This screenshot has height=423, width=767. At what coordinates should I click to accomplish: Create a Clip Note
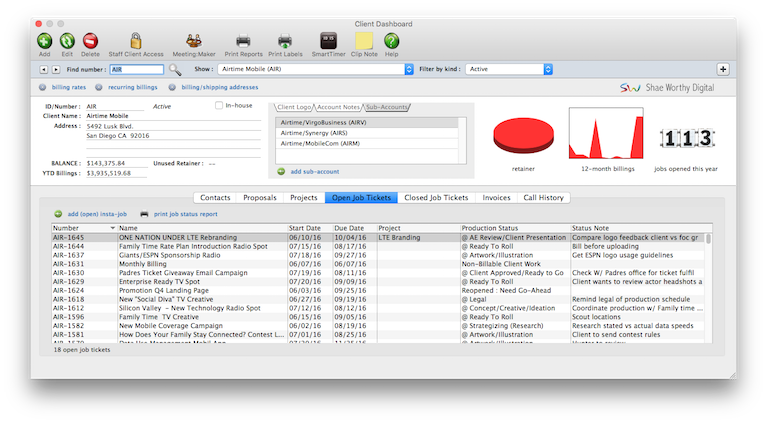[x=364, y=41]
